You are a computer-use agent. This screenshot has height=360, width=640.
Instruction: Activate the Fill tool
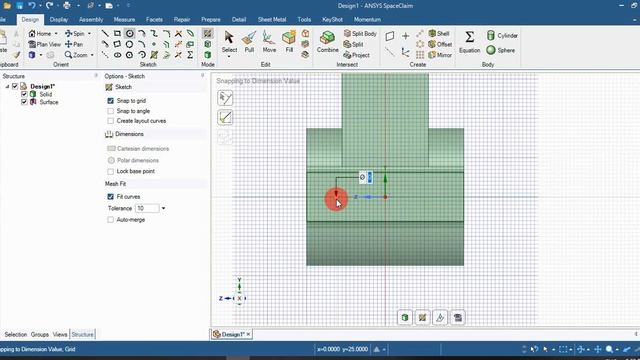tap(289, 42)
